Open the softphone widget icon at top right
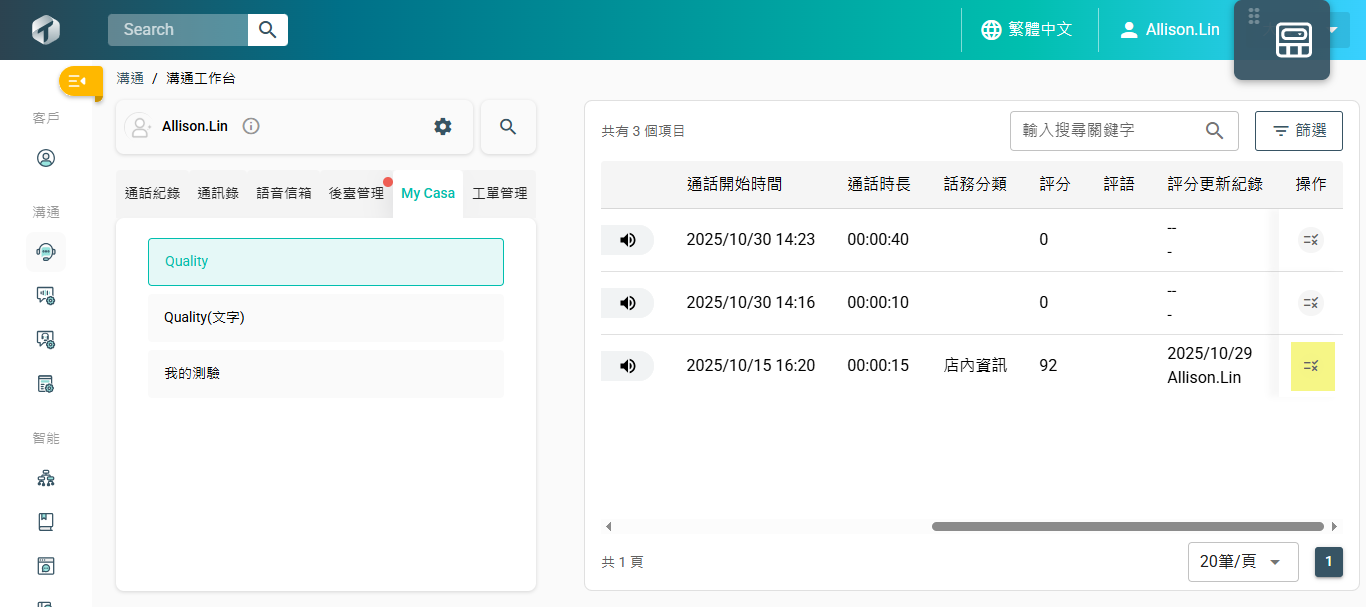The height and width of the screenshot is (607, 1366). [x=1293, y=40]
